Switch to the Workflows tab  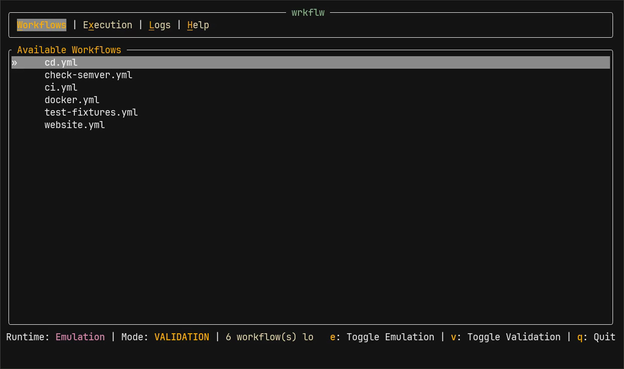click(41, 25)
